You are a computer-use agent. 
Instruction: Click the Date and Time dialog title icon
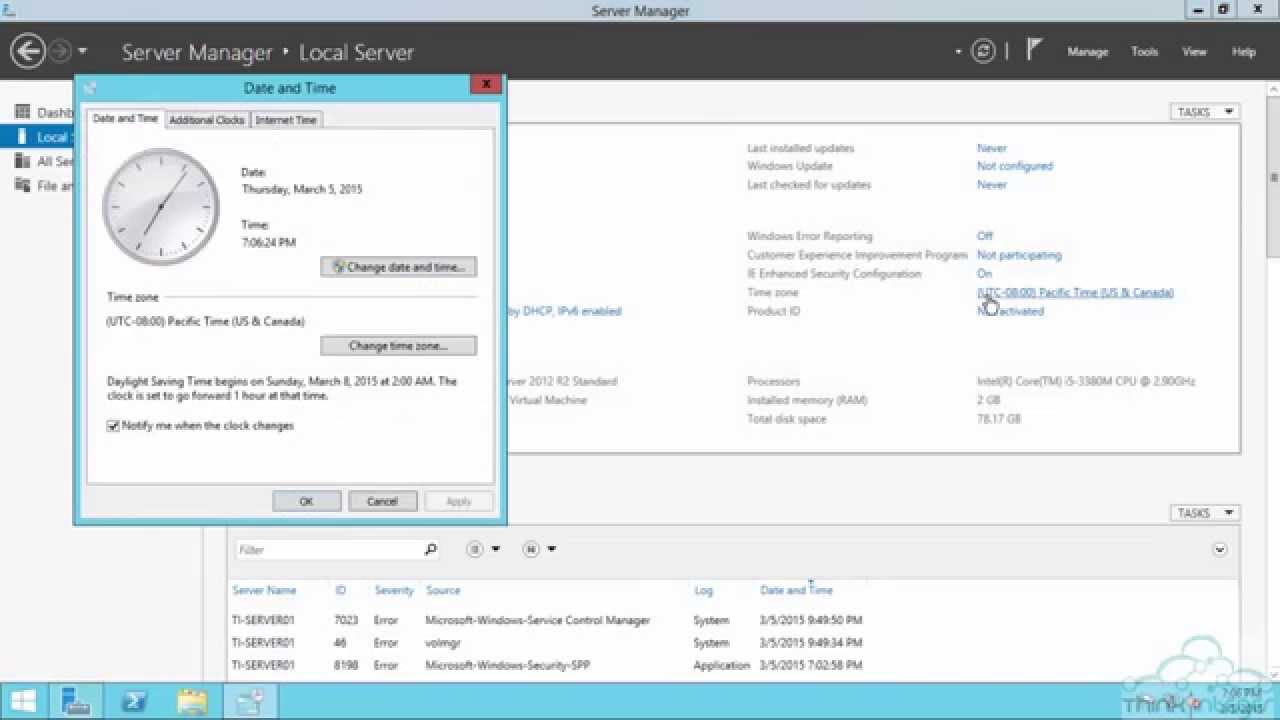(90, 87)
